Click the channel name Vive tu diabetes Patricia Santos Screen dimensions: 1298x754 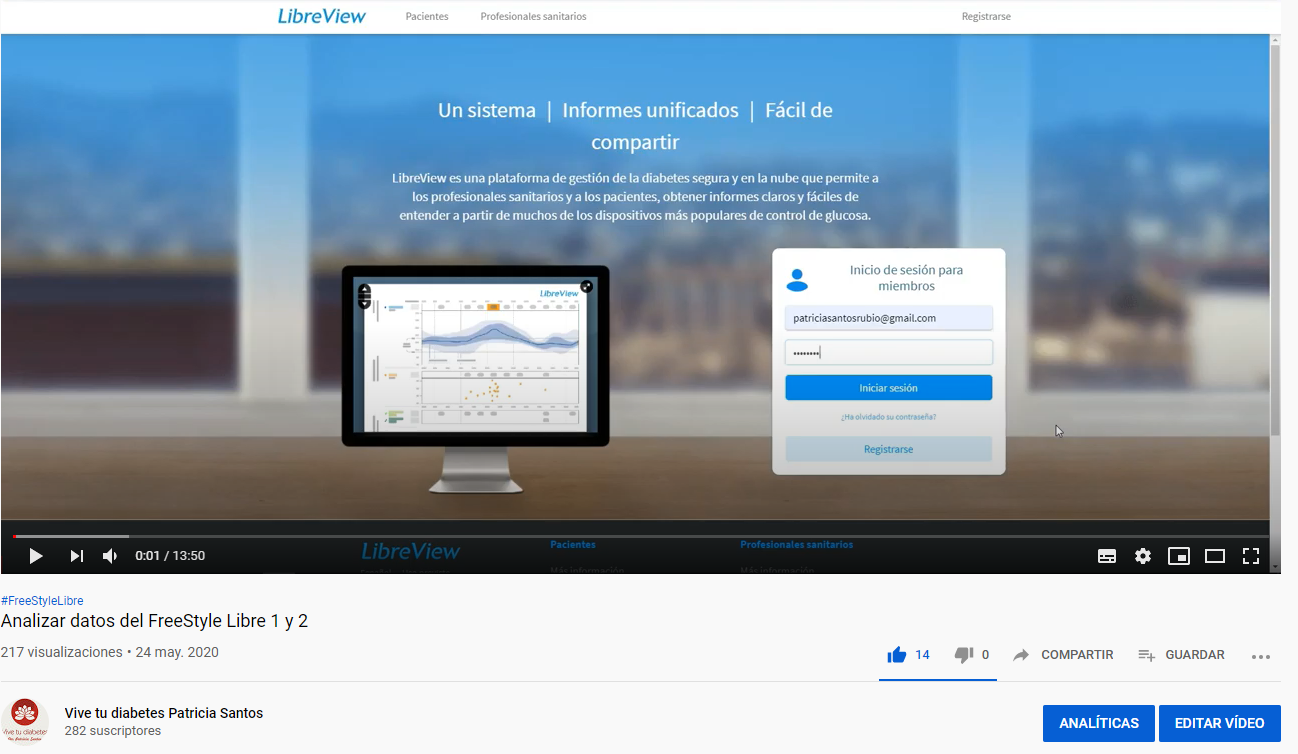164,713
